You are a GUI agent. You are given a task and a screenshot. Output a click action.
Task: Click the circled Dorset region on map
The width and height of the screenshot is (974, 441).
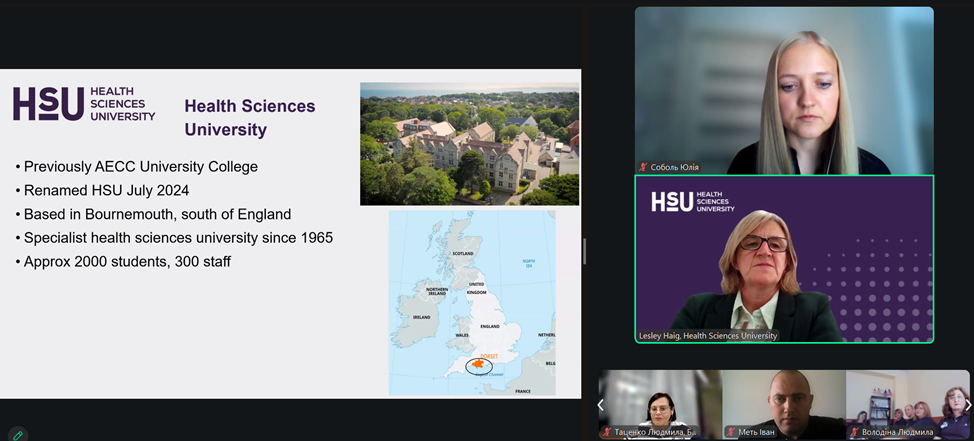[x=479, y=365]
